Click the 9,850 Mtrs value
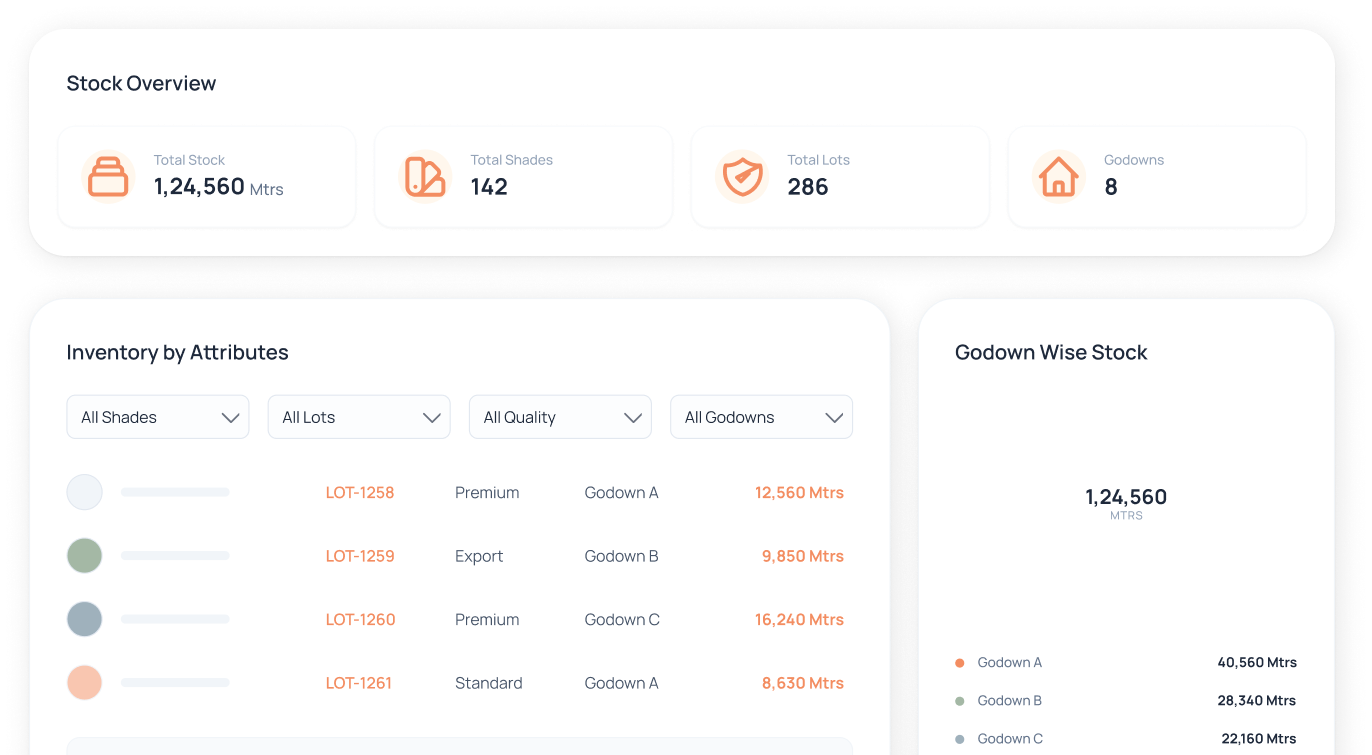This screenshot has height=755, width=1372. tap(803, 556)
